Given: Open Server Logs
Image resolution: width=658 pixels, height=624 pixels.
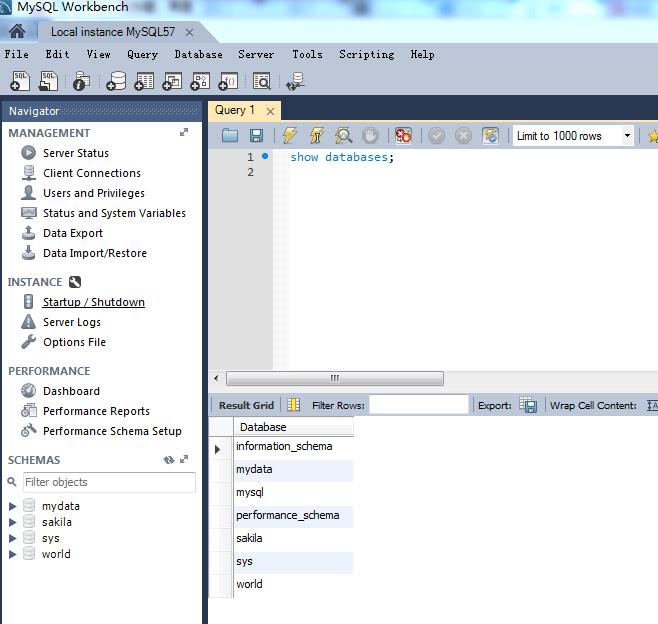Looking at the screenshot, I should (72, 322).
